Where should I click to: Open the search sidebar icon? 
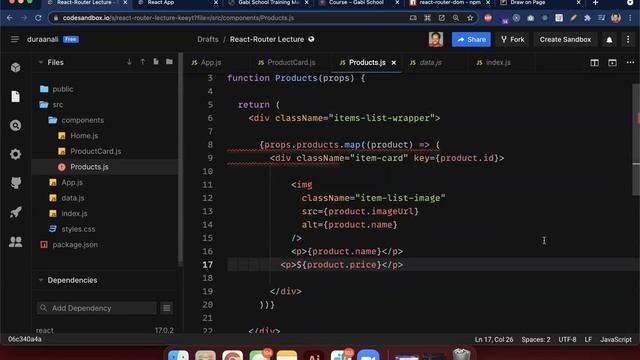(x=16, y=125)
